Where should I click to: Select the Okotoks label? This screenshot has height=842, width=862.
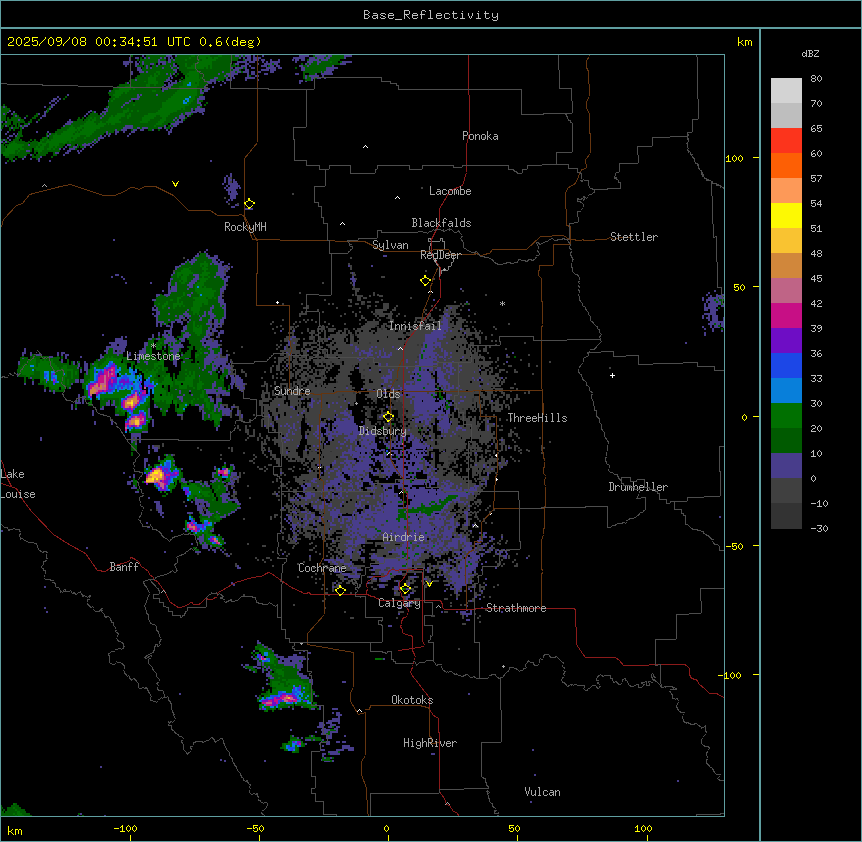tap(412, 700)
